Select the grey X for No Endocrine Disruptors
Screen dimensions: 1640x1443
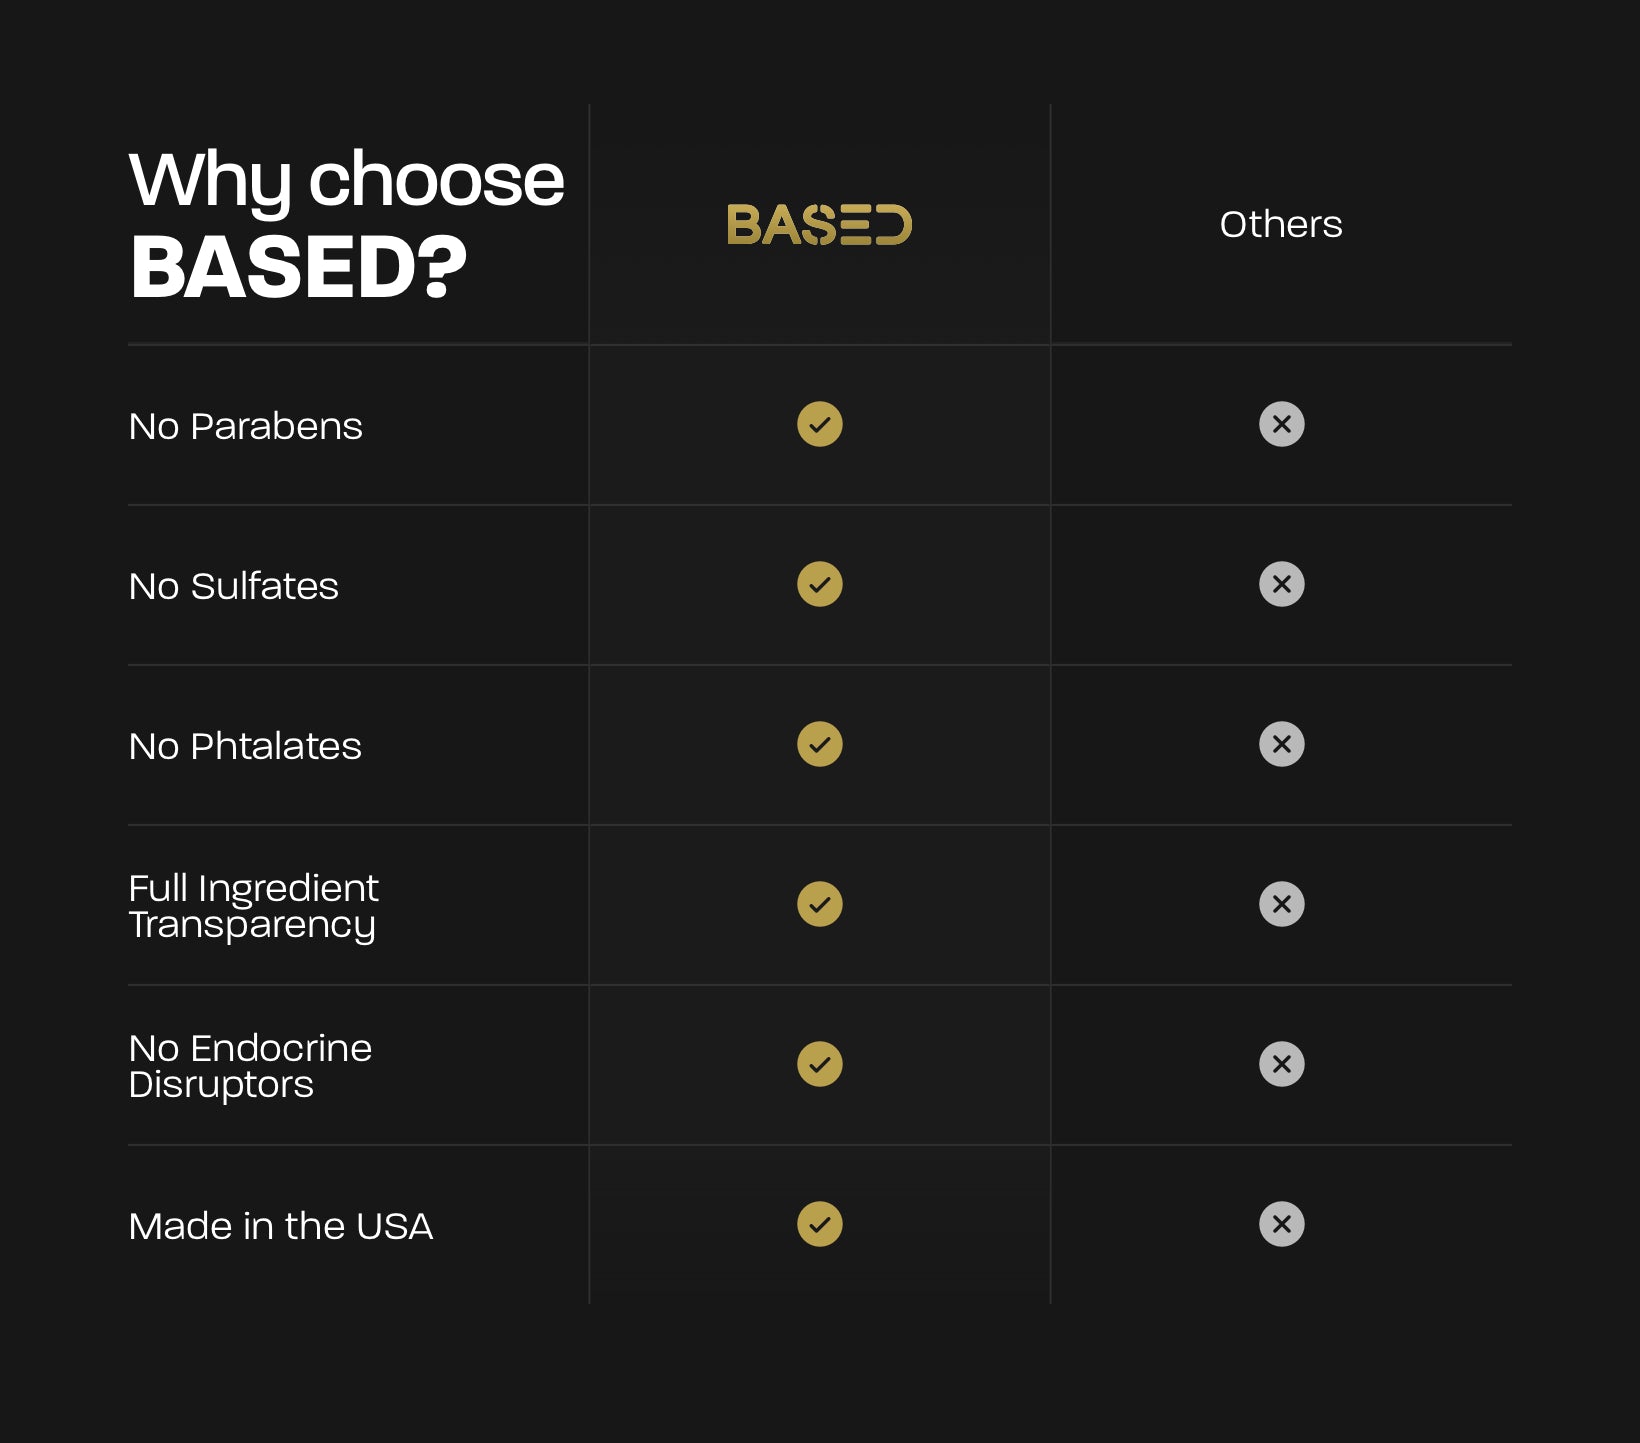pyautogui.click(x=1282, y=1064)
